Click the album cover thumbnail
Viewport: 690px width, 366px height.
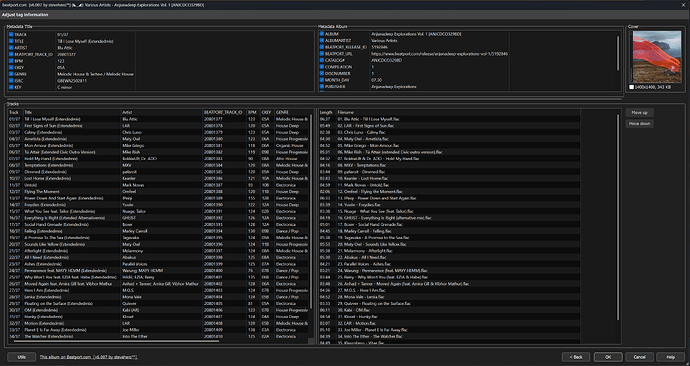coord(657,57)
